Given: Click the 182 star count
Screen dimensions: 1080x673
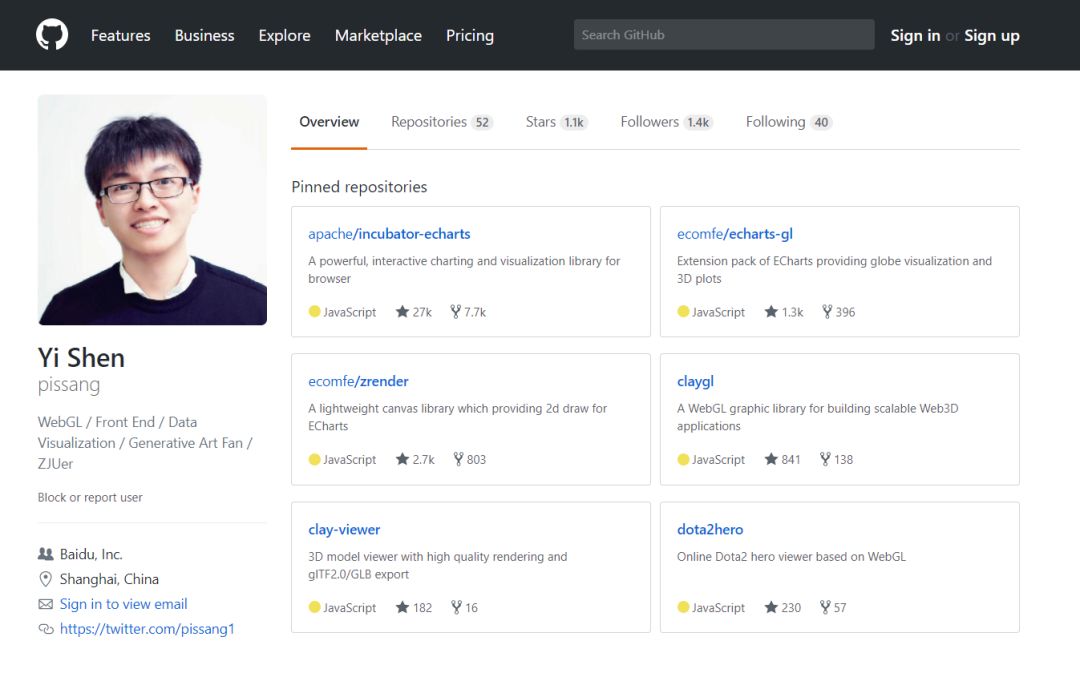Looking at the screenshot, I should coord(422,608).
